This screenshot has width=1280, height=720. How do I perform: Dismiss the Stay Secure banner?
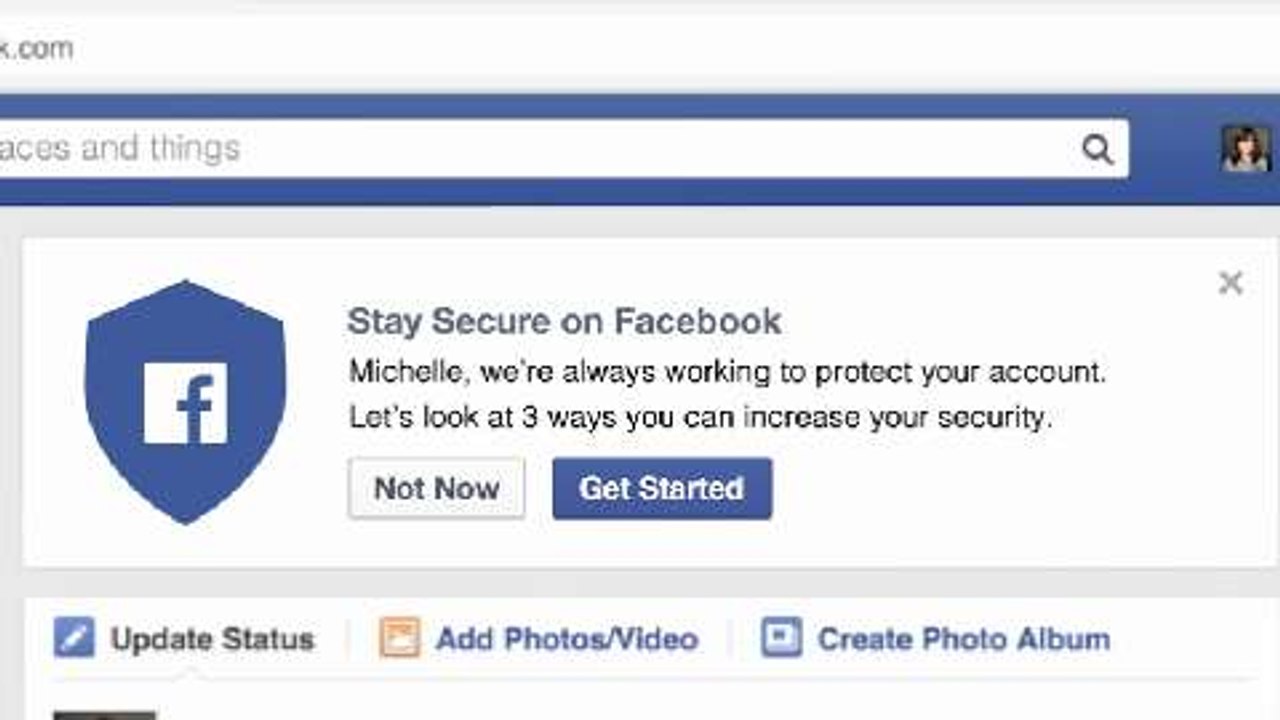point(1230,283)
